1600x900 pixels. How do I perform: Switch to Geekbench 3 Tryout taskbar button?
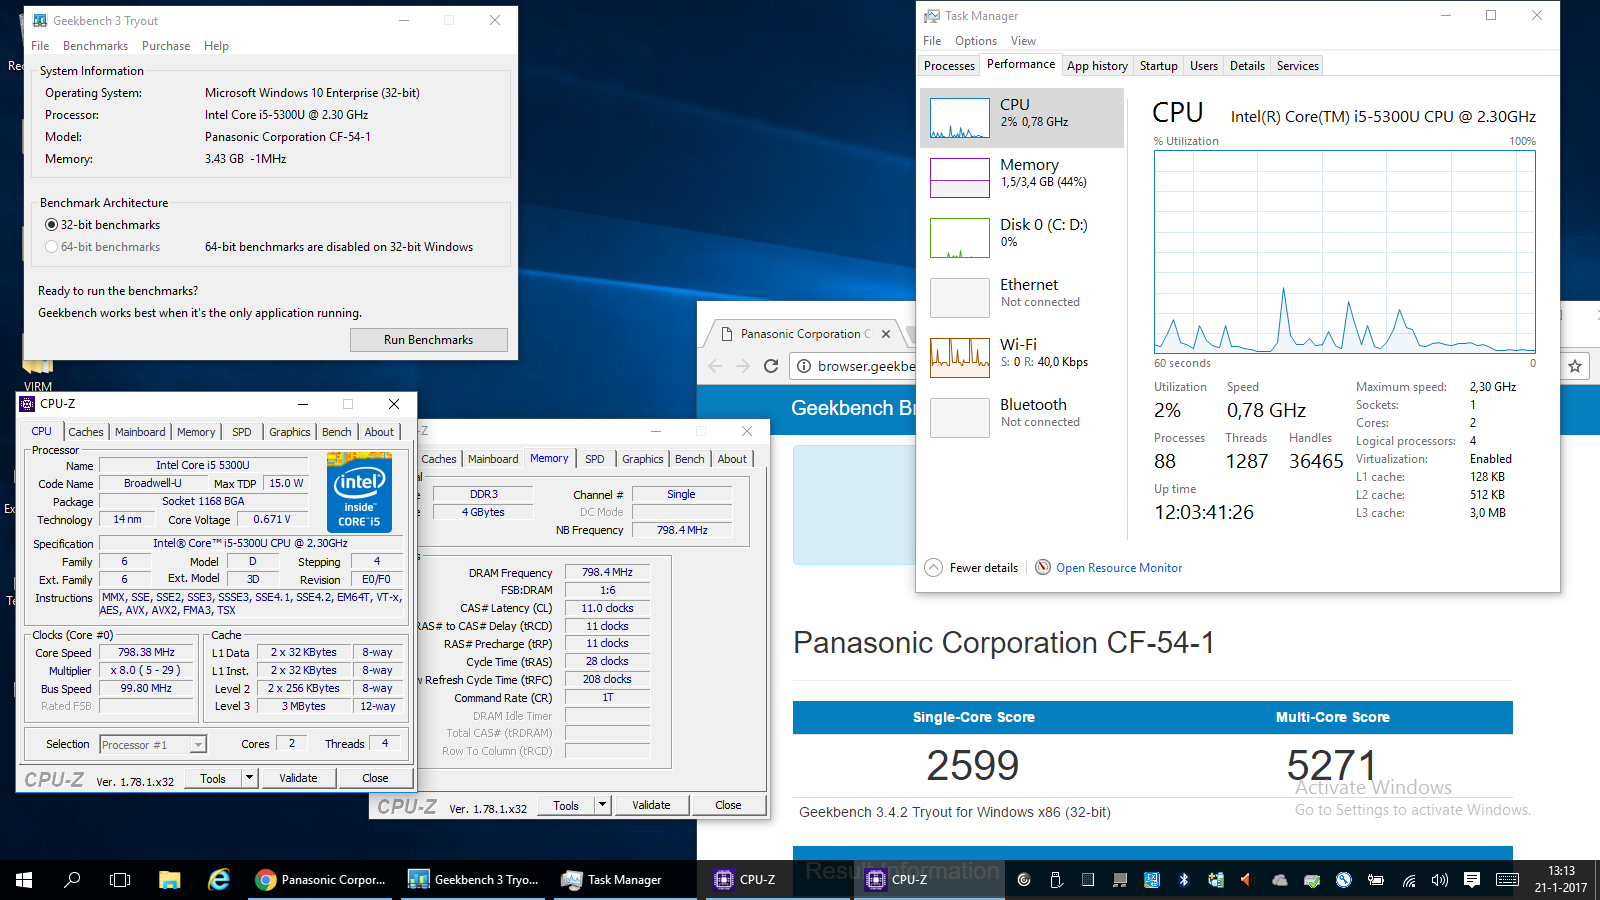coord(473,880)
